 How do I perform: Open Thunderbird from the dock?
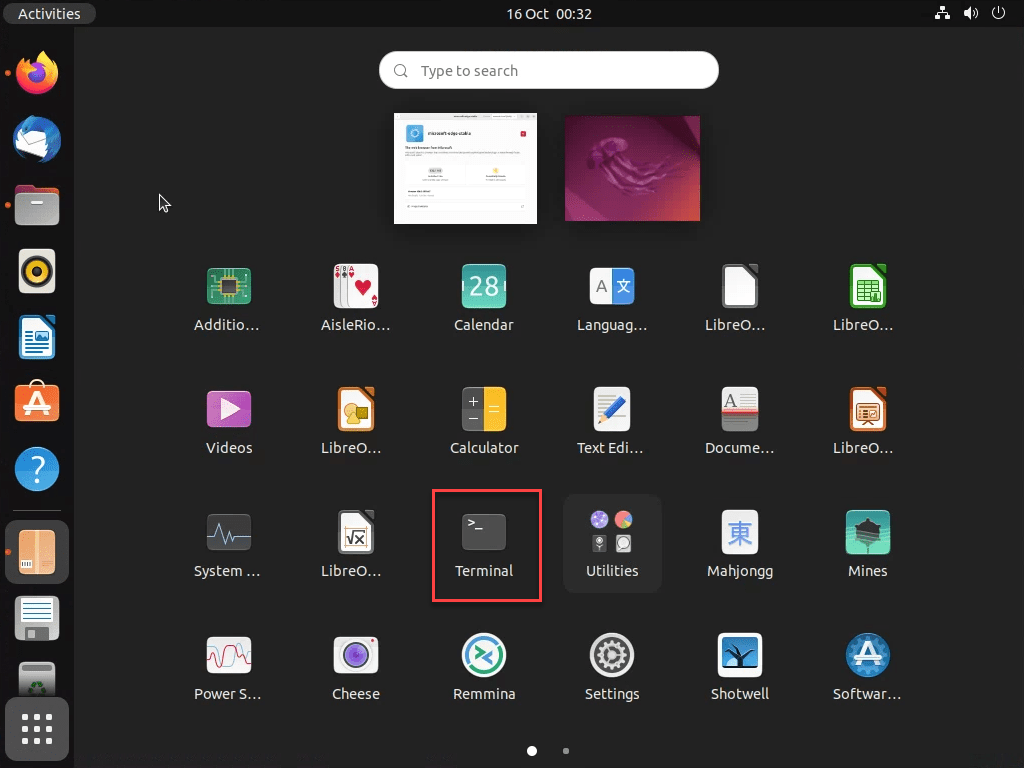click(36, 140)
